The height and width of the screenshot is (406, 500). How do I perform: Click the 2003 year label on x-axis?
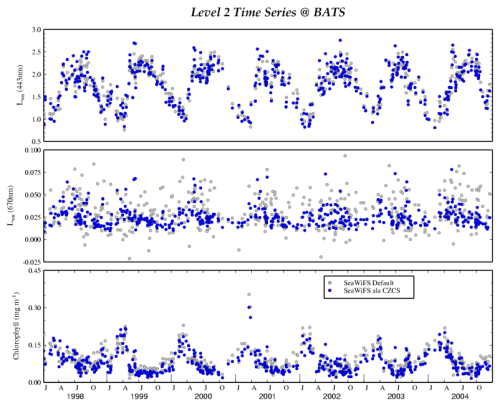pos(396,396)
